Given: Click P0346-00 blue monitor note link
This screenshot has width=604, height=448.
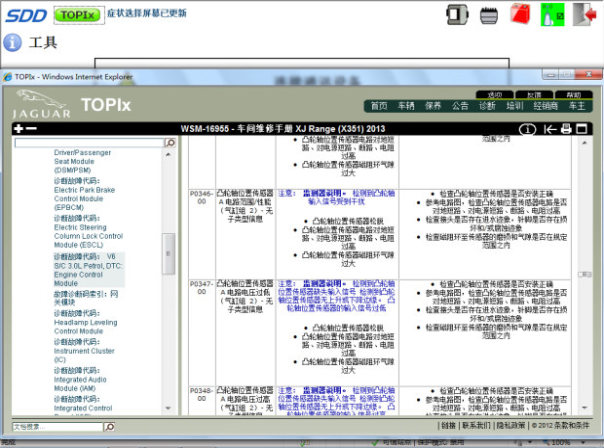Looking at the screenshot, I should [337, 197].
